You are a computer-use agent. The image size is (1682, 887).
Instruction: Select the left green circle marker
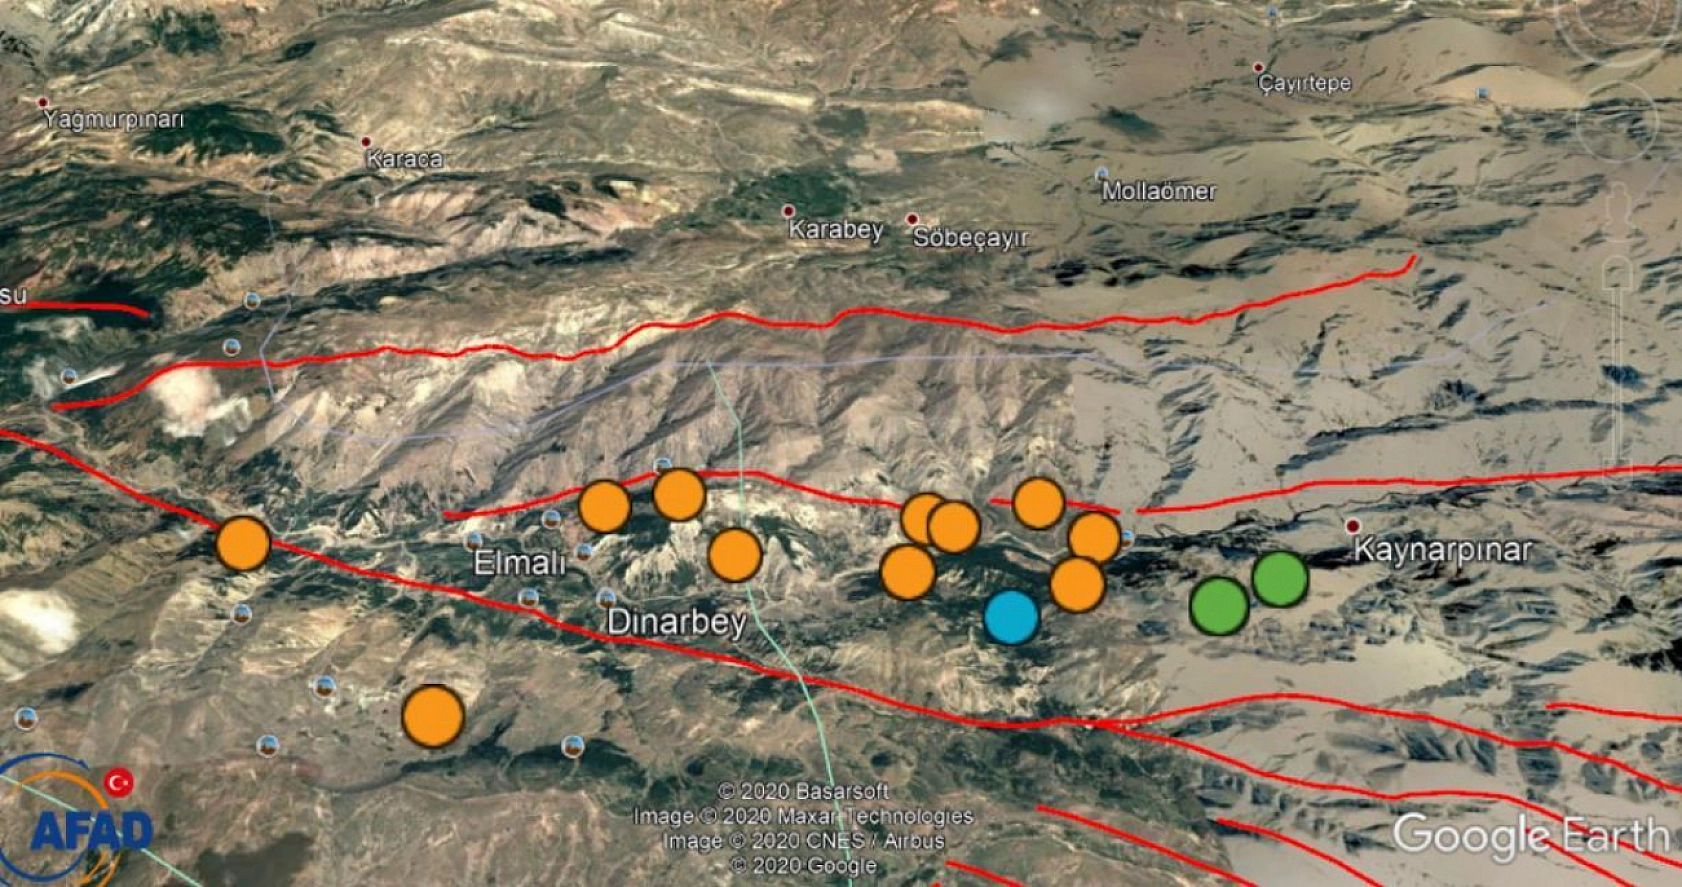point(1219,606)
